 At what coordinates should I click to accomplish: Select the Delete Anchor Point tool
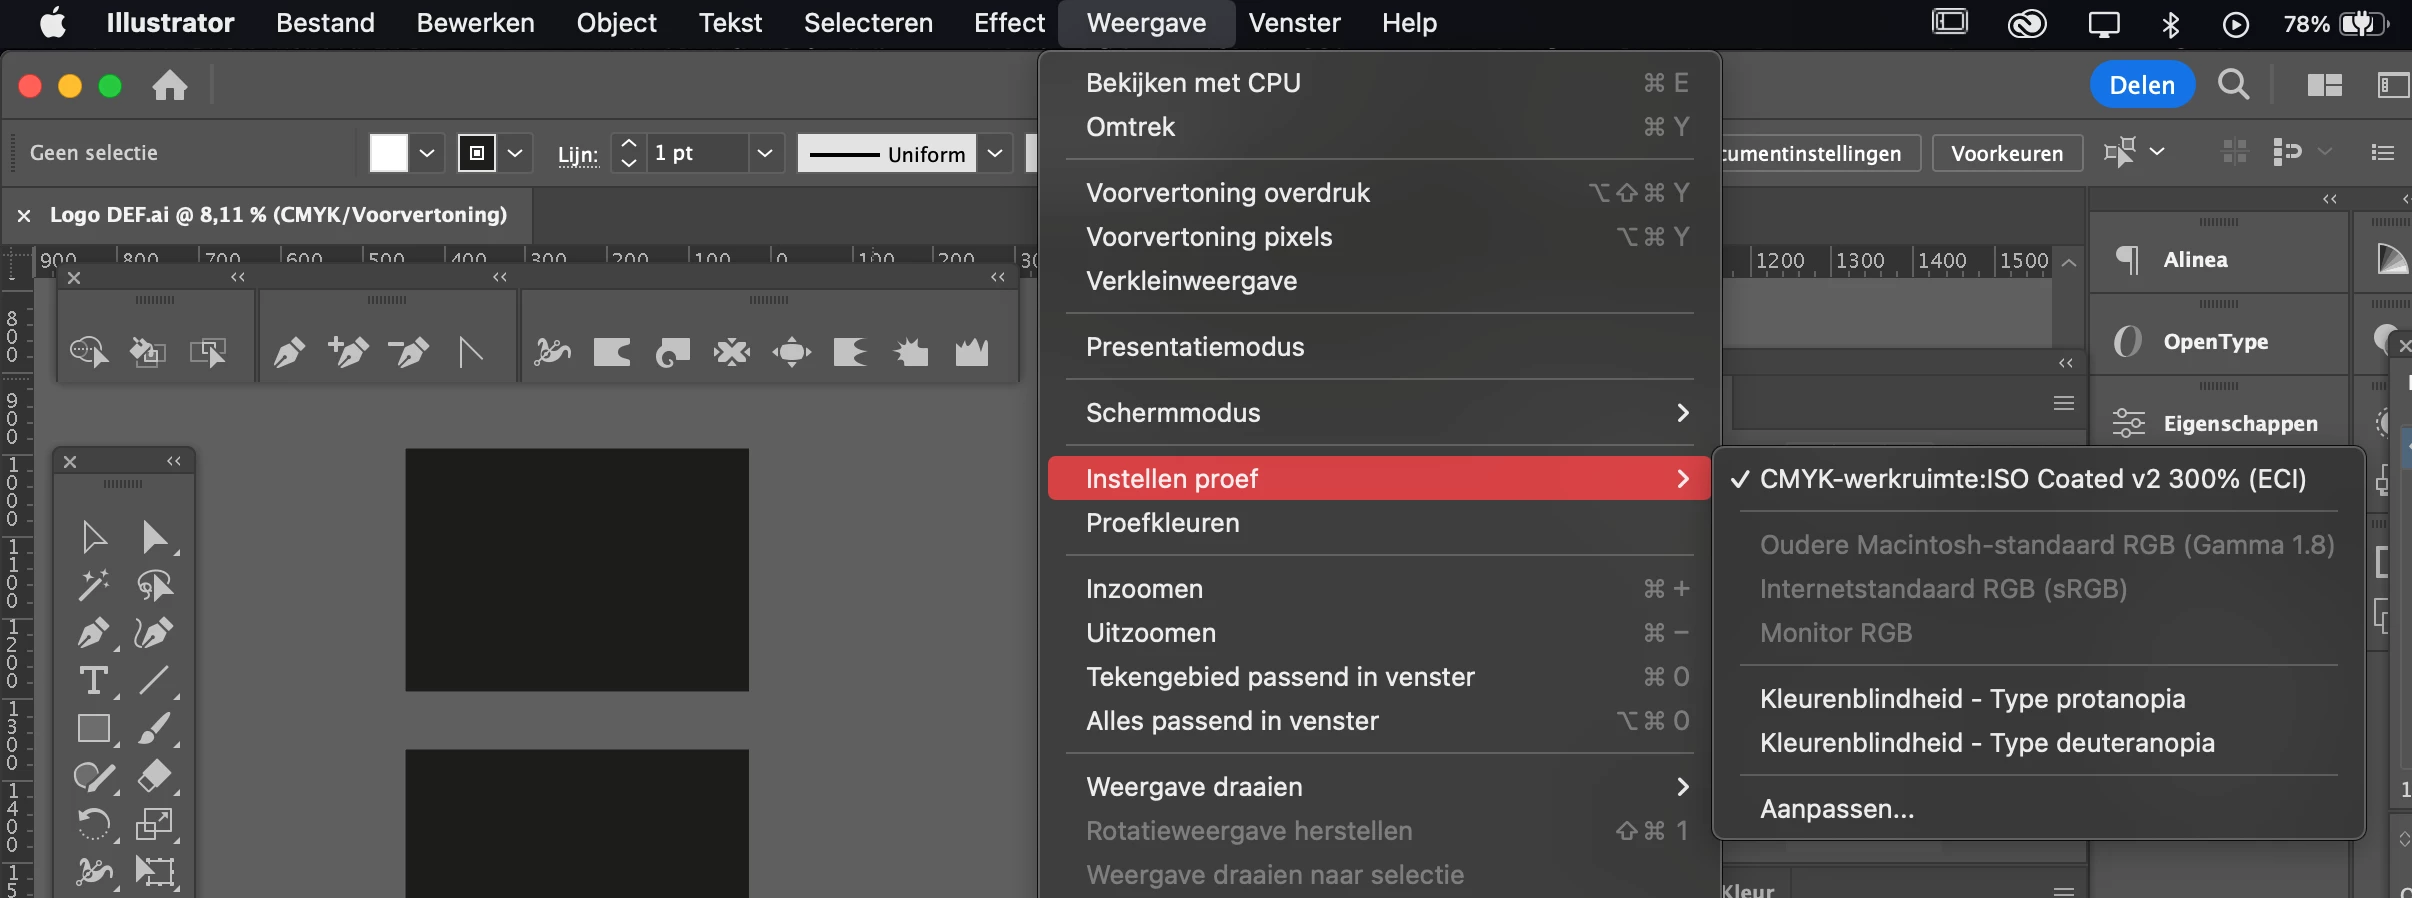tap(409, 352)
